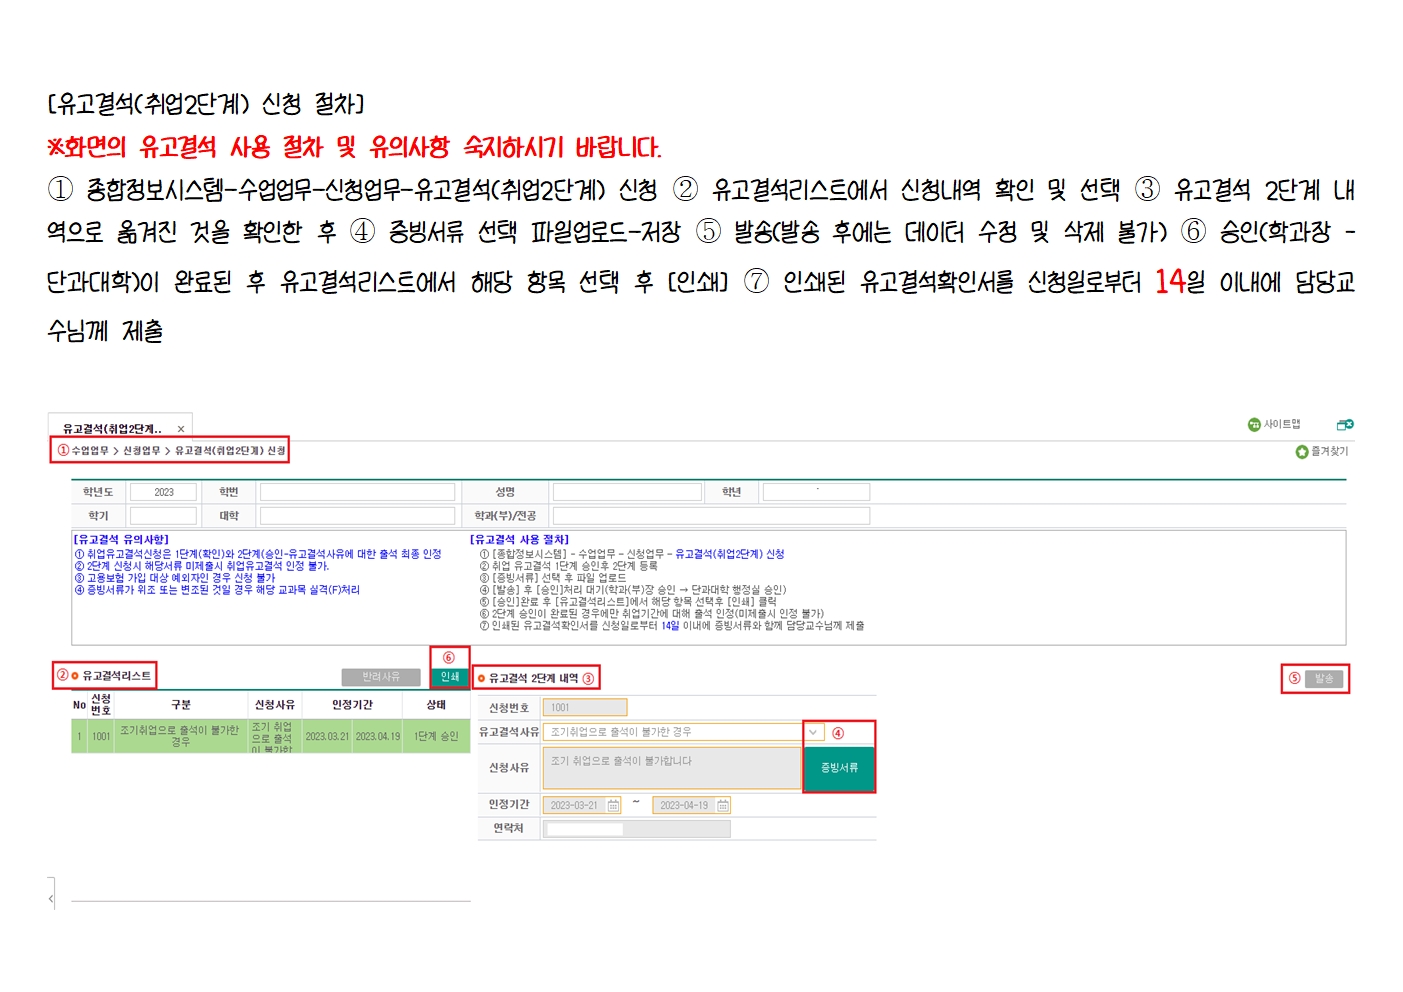Select the 유고결석(취업2단계) tab
This screenshot has height=992, width=1403.
[111, 429]
